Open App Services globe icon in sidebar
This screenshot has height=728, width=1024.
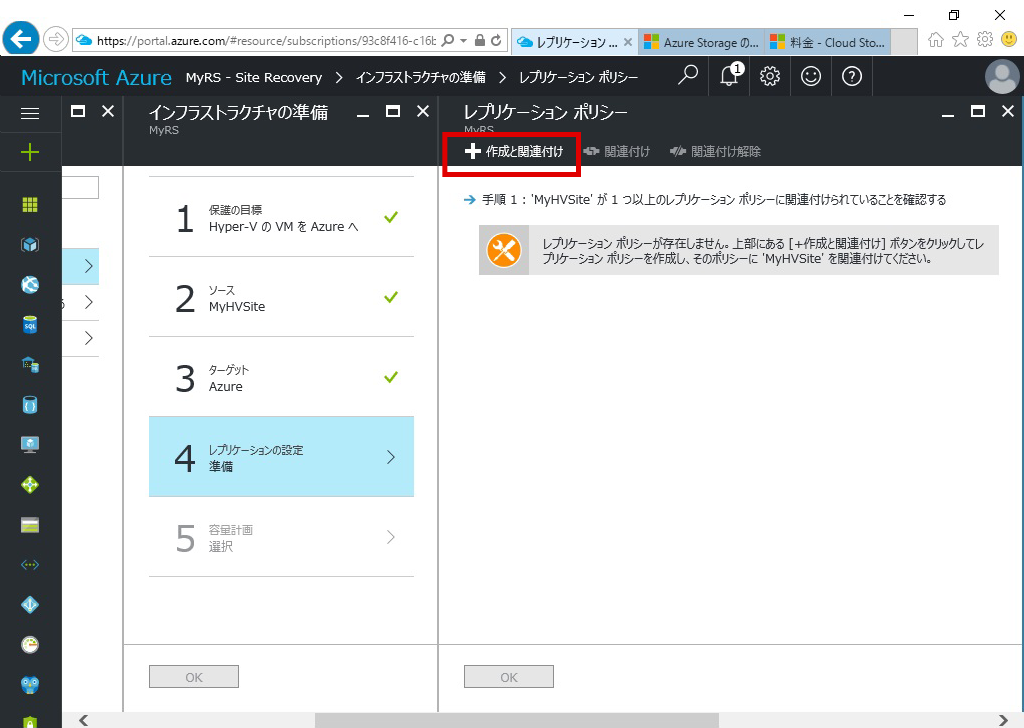click(30, 285)
